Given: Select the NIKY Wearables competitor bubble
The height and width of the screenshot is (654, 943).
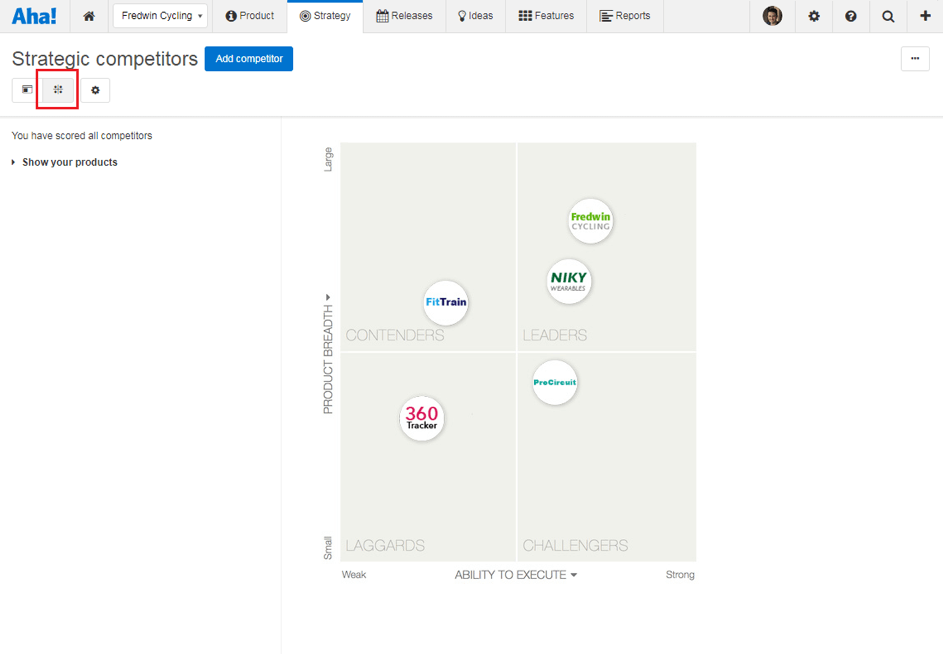Looking at the screenshot, I should (x=569, y=281).
